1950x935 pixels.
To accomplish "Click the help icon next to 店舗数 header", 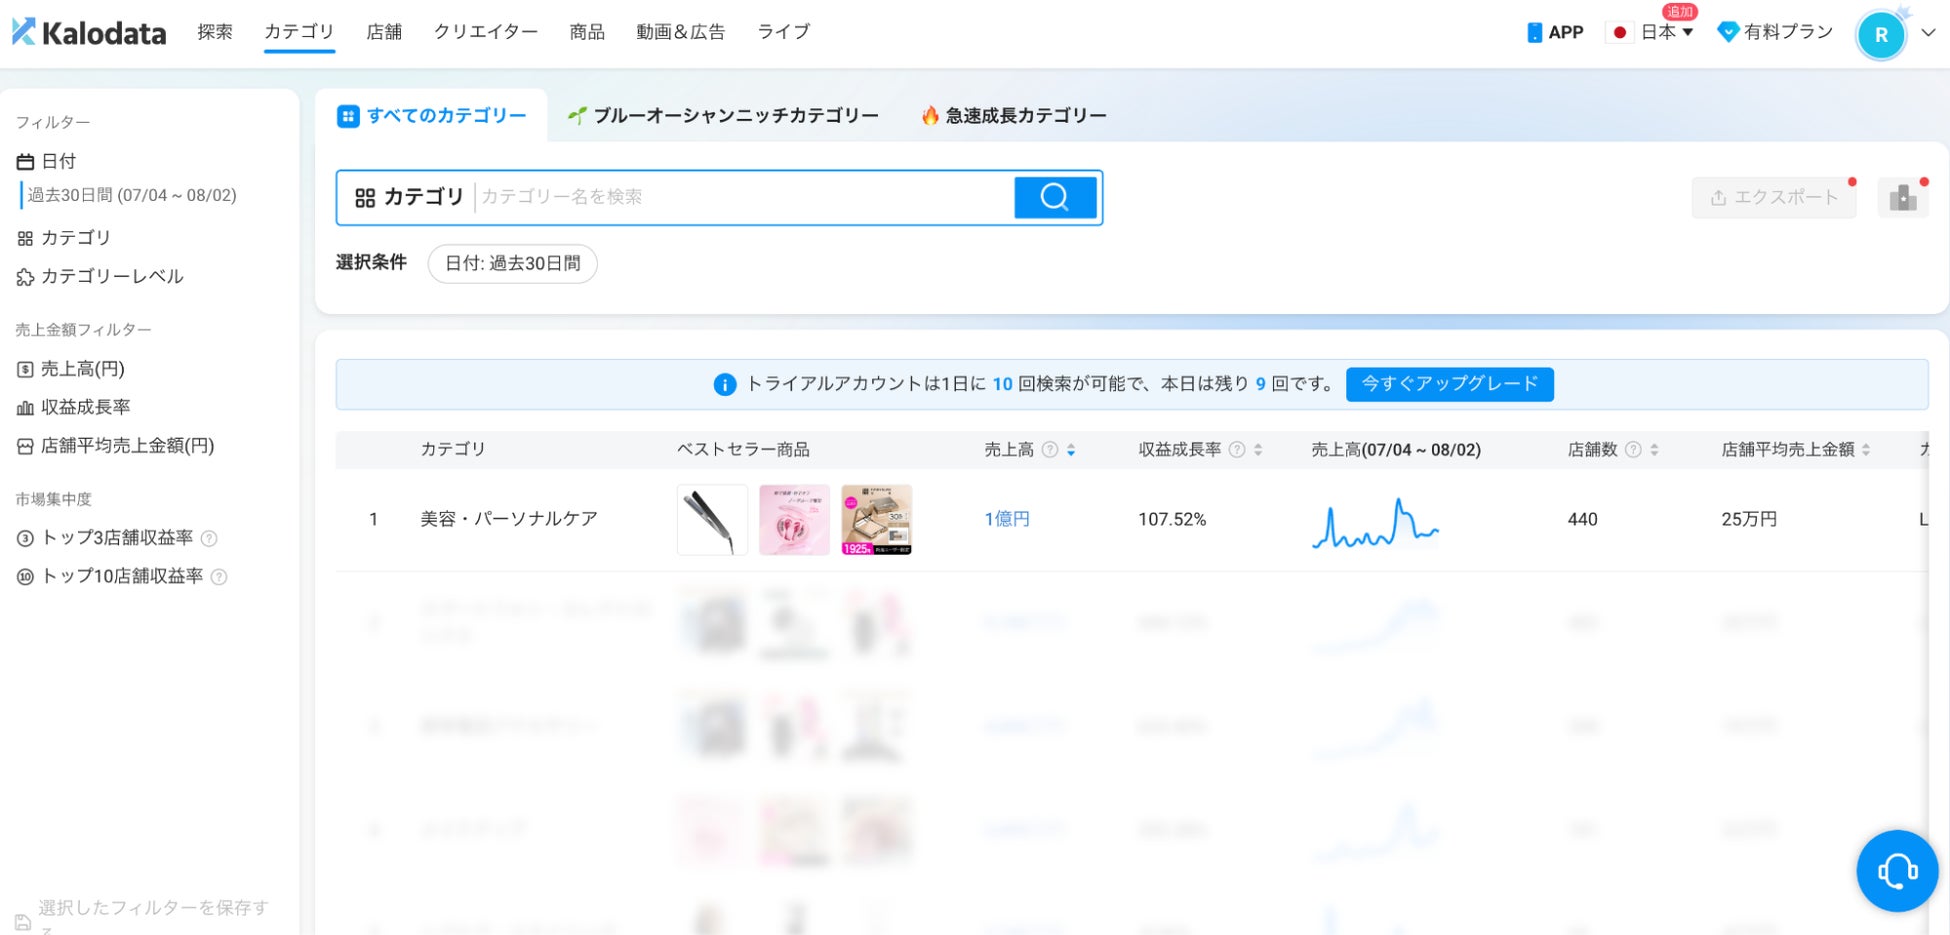I will tap(1633, 450).
